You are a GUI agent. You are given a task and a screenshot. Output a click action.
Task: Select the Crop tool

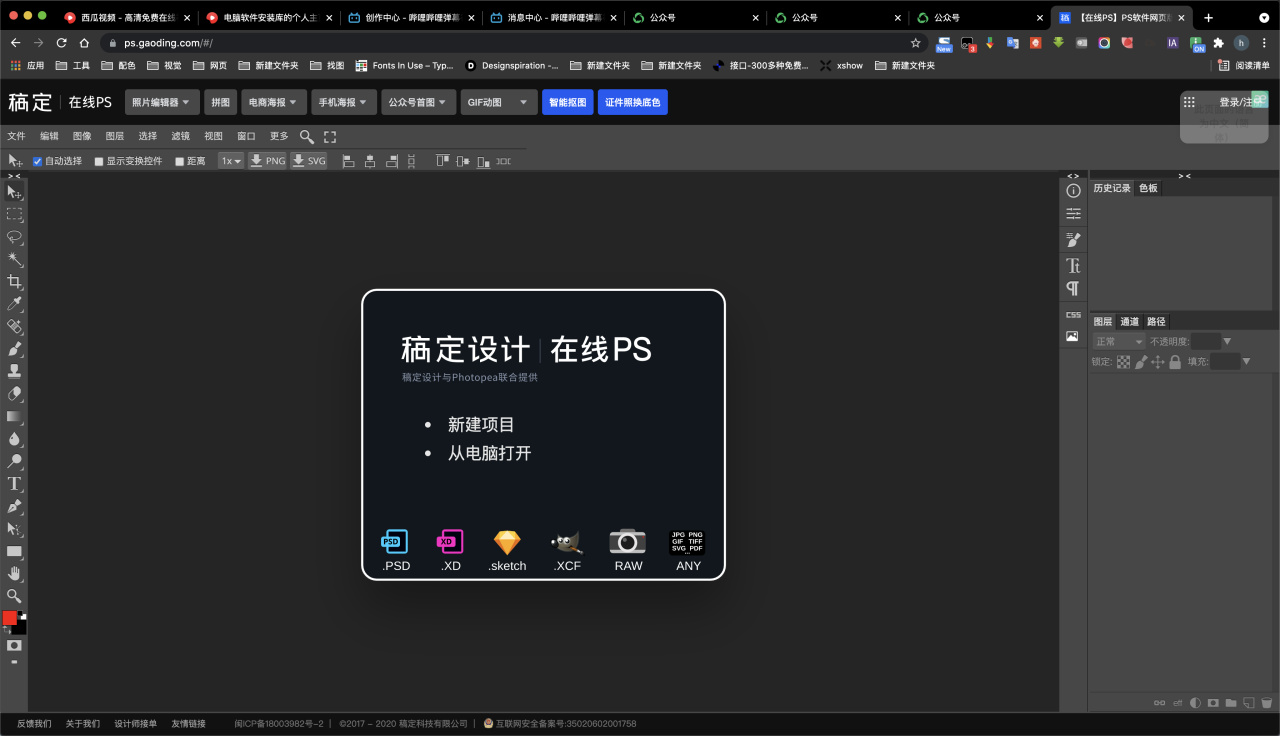[15, 282]
